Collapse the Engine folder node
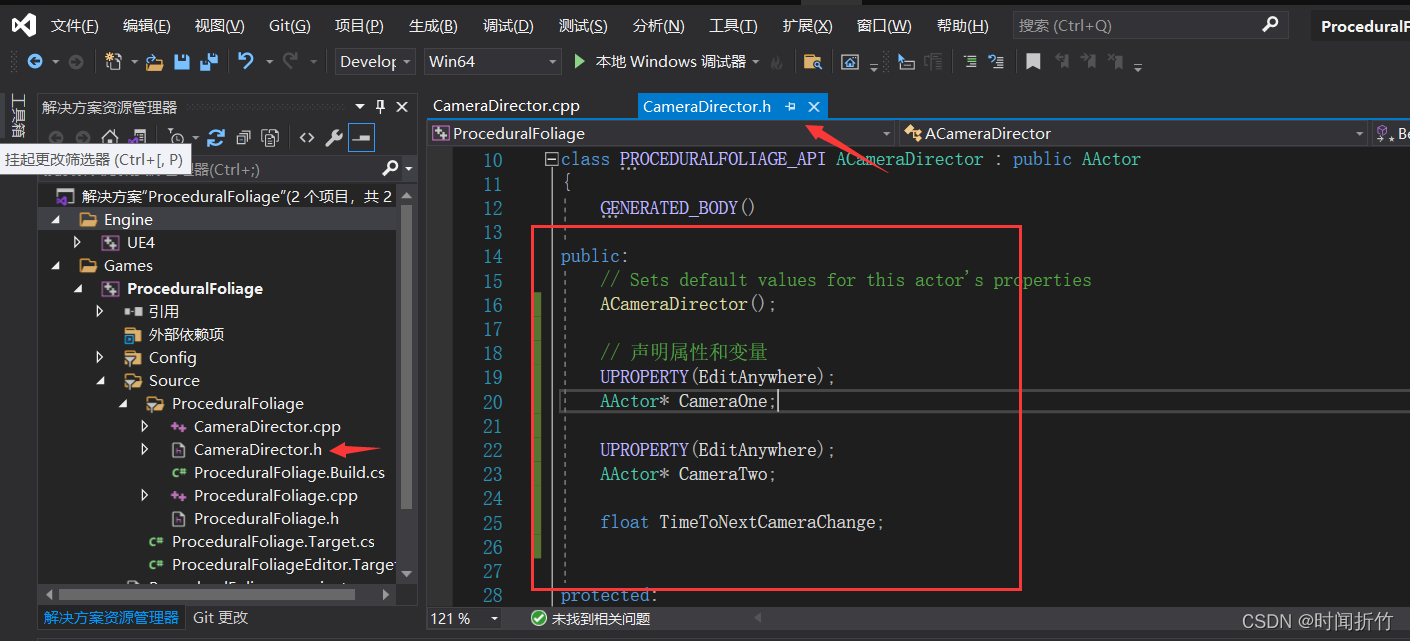The height and width of the screenshot is (641, 1410). (55, 220)
